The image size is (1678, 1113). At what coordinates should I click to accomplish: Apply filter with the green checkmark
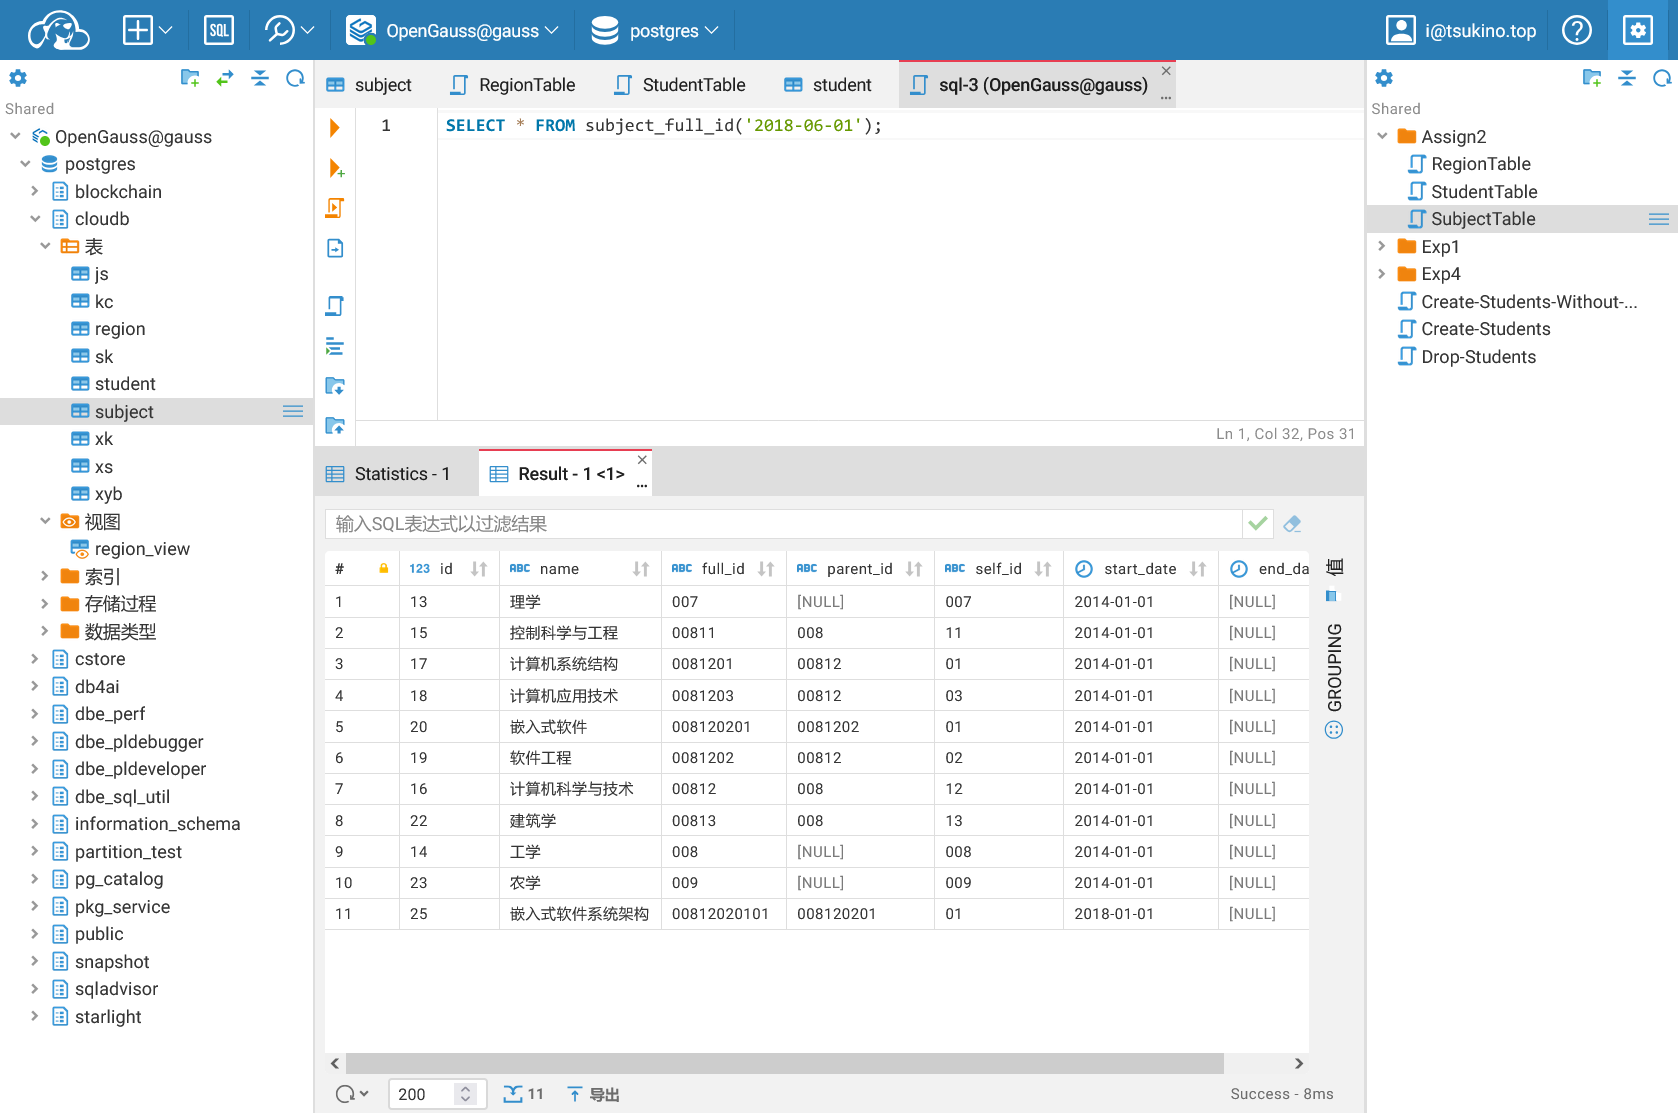click(1258, 524)
